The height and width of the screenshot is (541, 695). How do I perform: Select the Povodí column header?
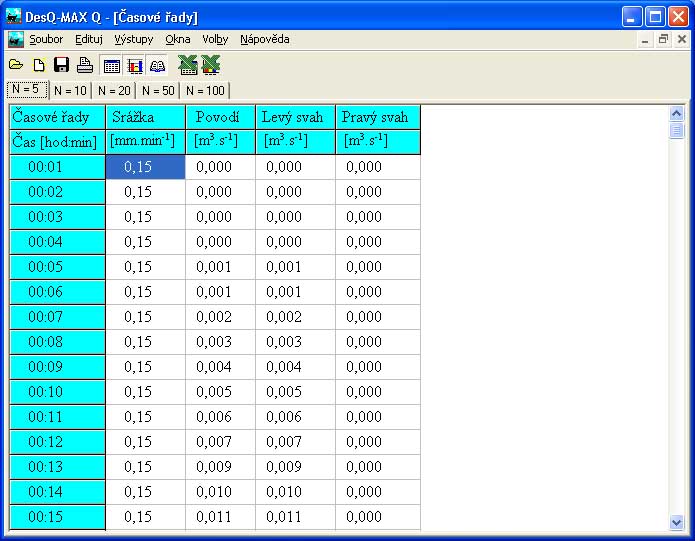[x=220, y=117]
